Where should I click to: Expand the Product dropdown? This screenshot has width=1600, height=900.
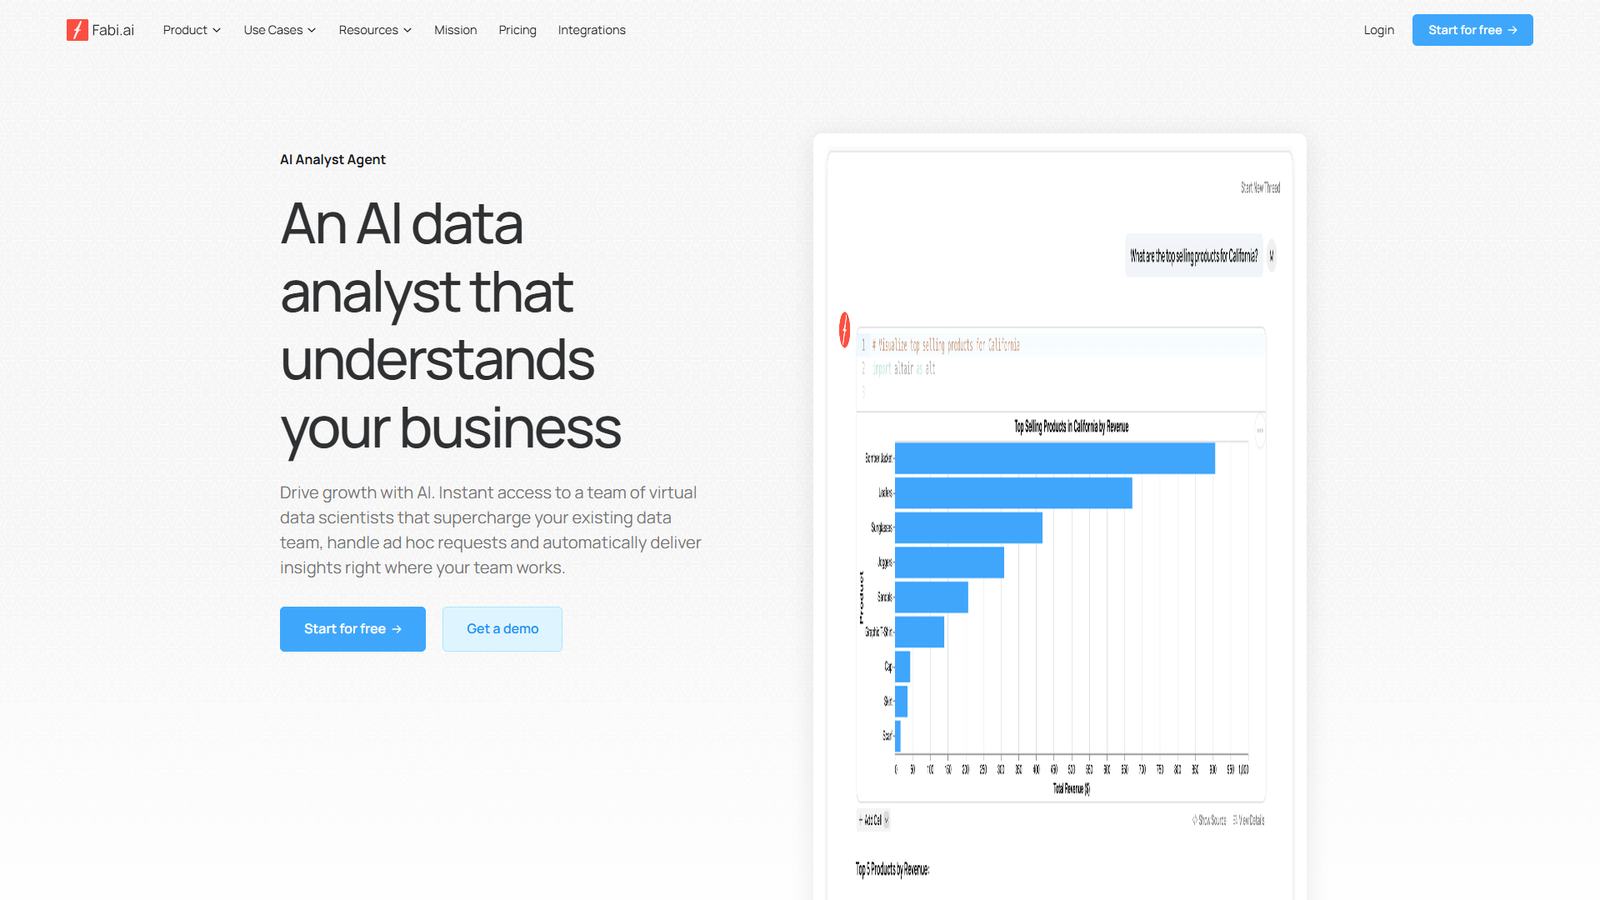(191, 30)
